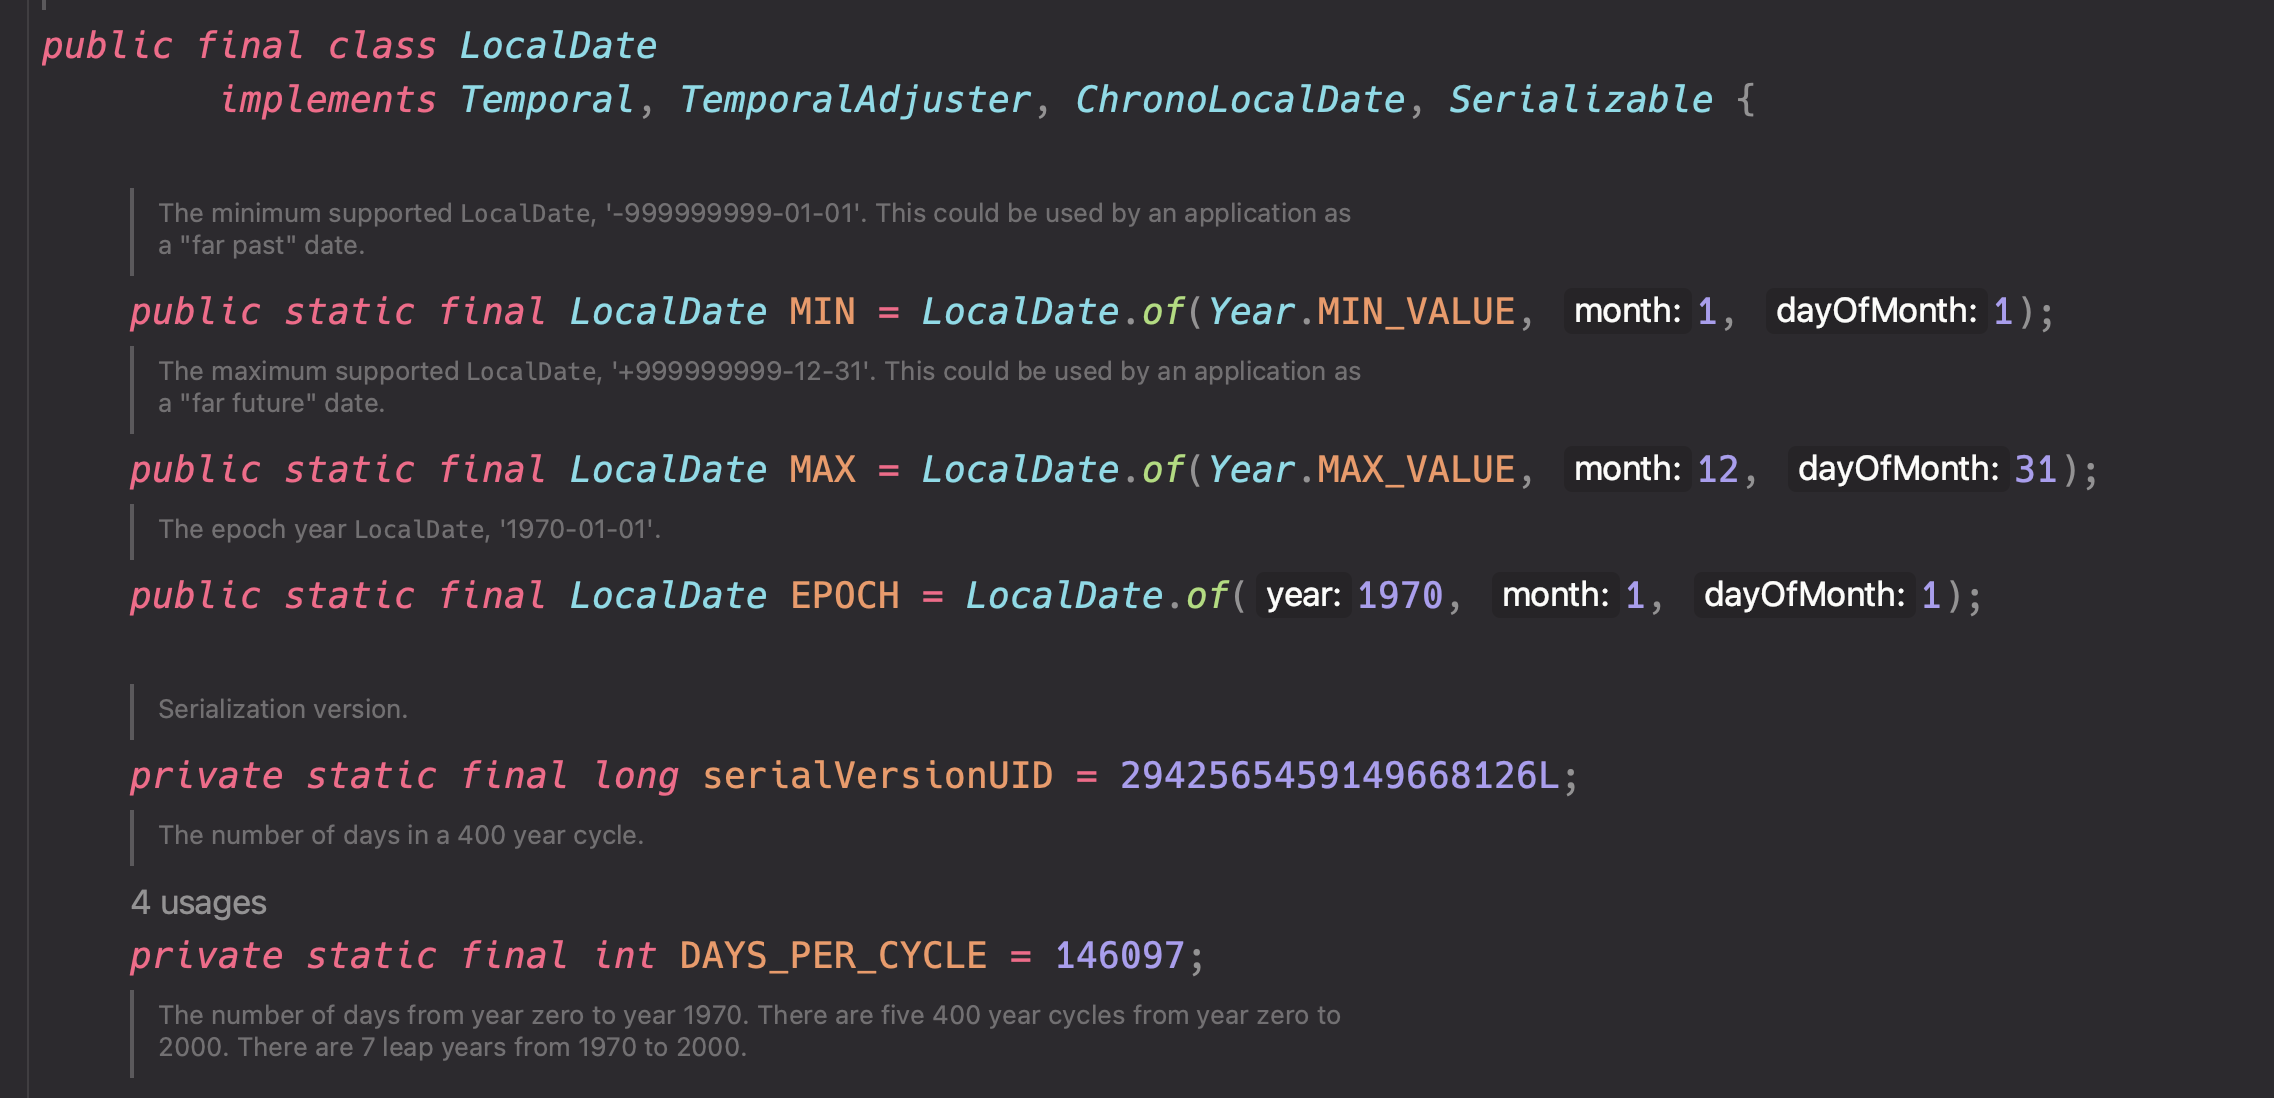This screenshot has width=2274, height=1098.
Task: Click 'month:' hint on MIN line
Action: click(x=1627, y=311)
